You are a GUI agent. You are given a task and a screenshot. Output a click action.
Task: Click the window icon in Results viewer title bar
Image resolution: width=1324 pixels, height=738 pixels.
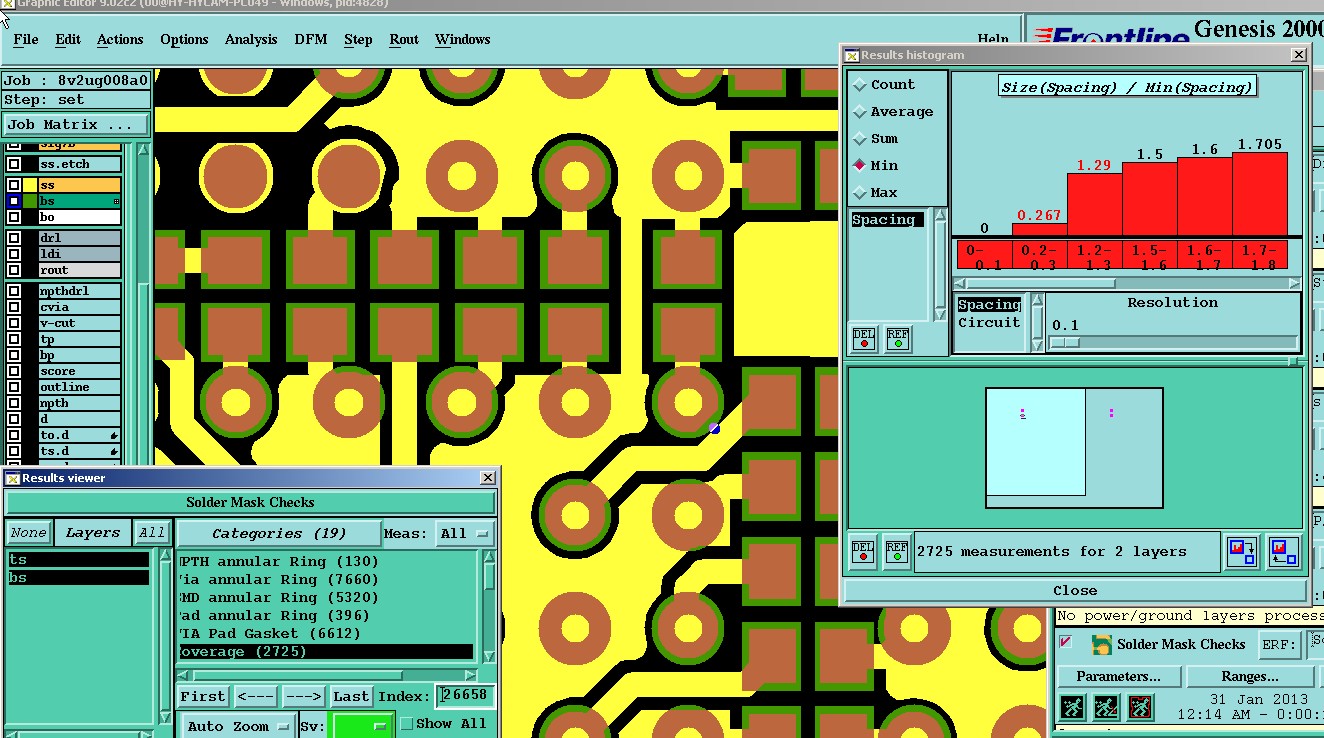[13, 478]
